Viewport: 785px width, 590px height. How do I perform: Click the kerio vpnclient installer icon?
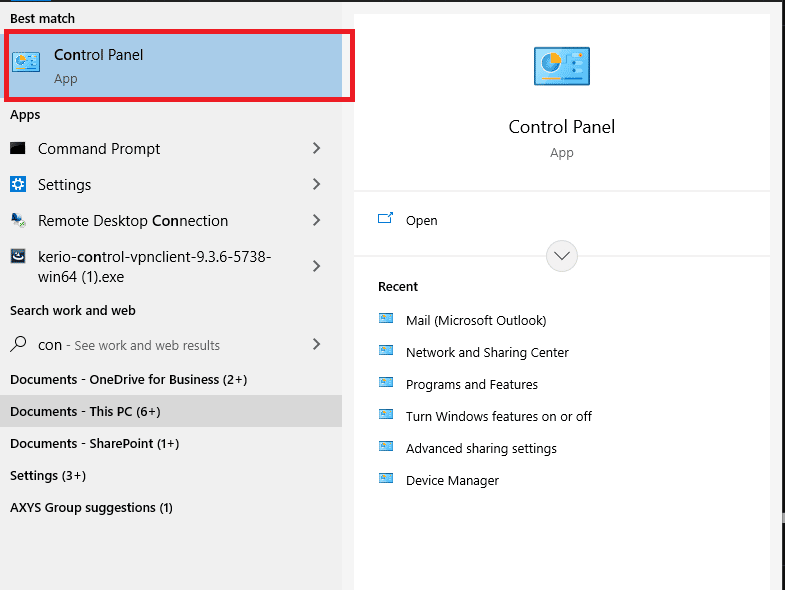click(18, 256)
